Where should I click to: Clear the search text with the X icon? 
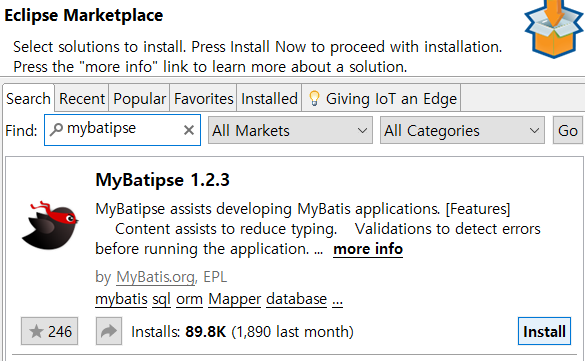point(189,130)
